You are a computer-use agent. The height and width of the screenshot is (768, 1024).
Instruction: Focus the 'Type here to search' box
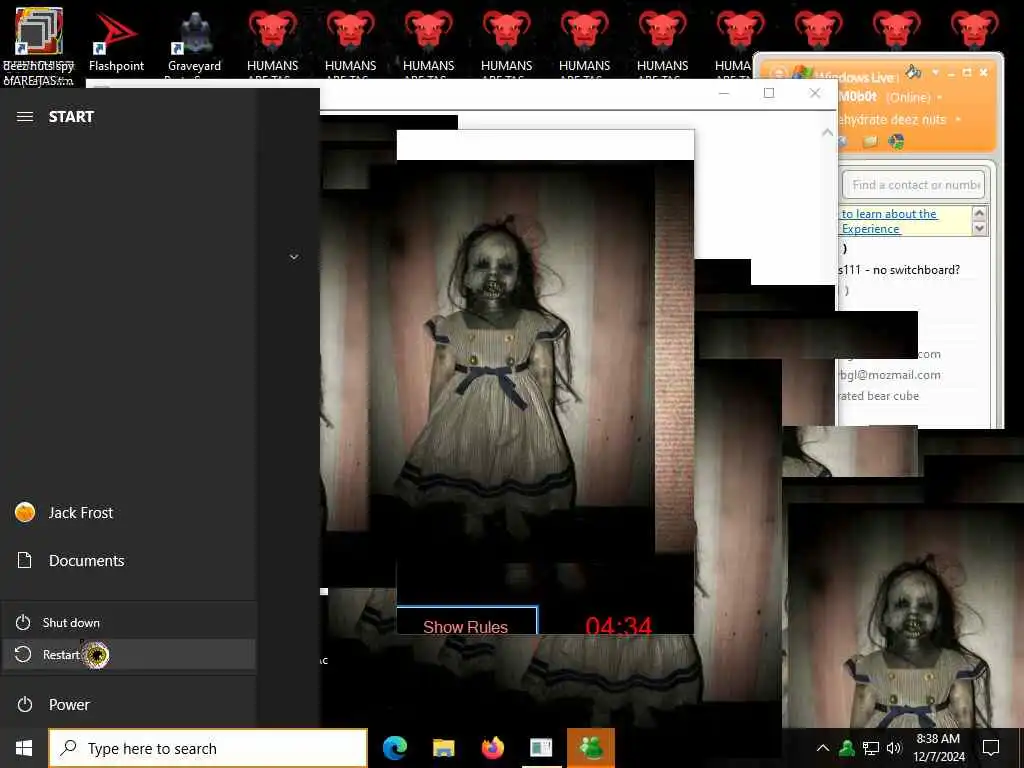(208, 748)
